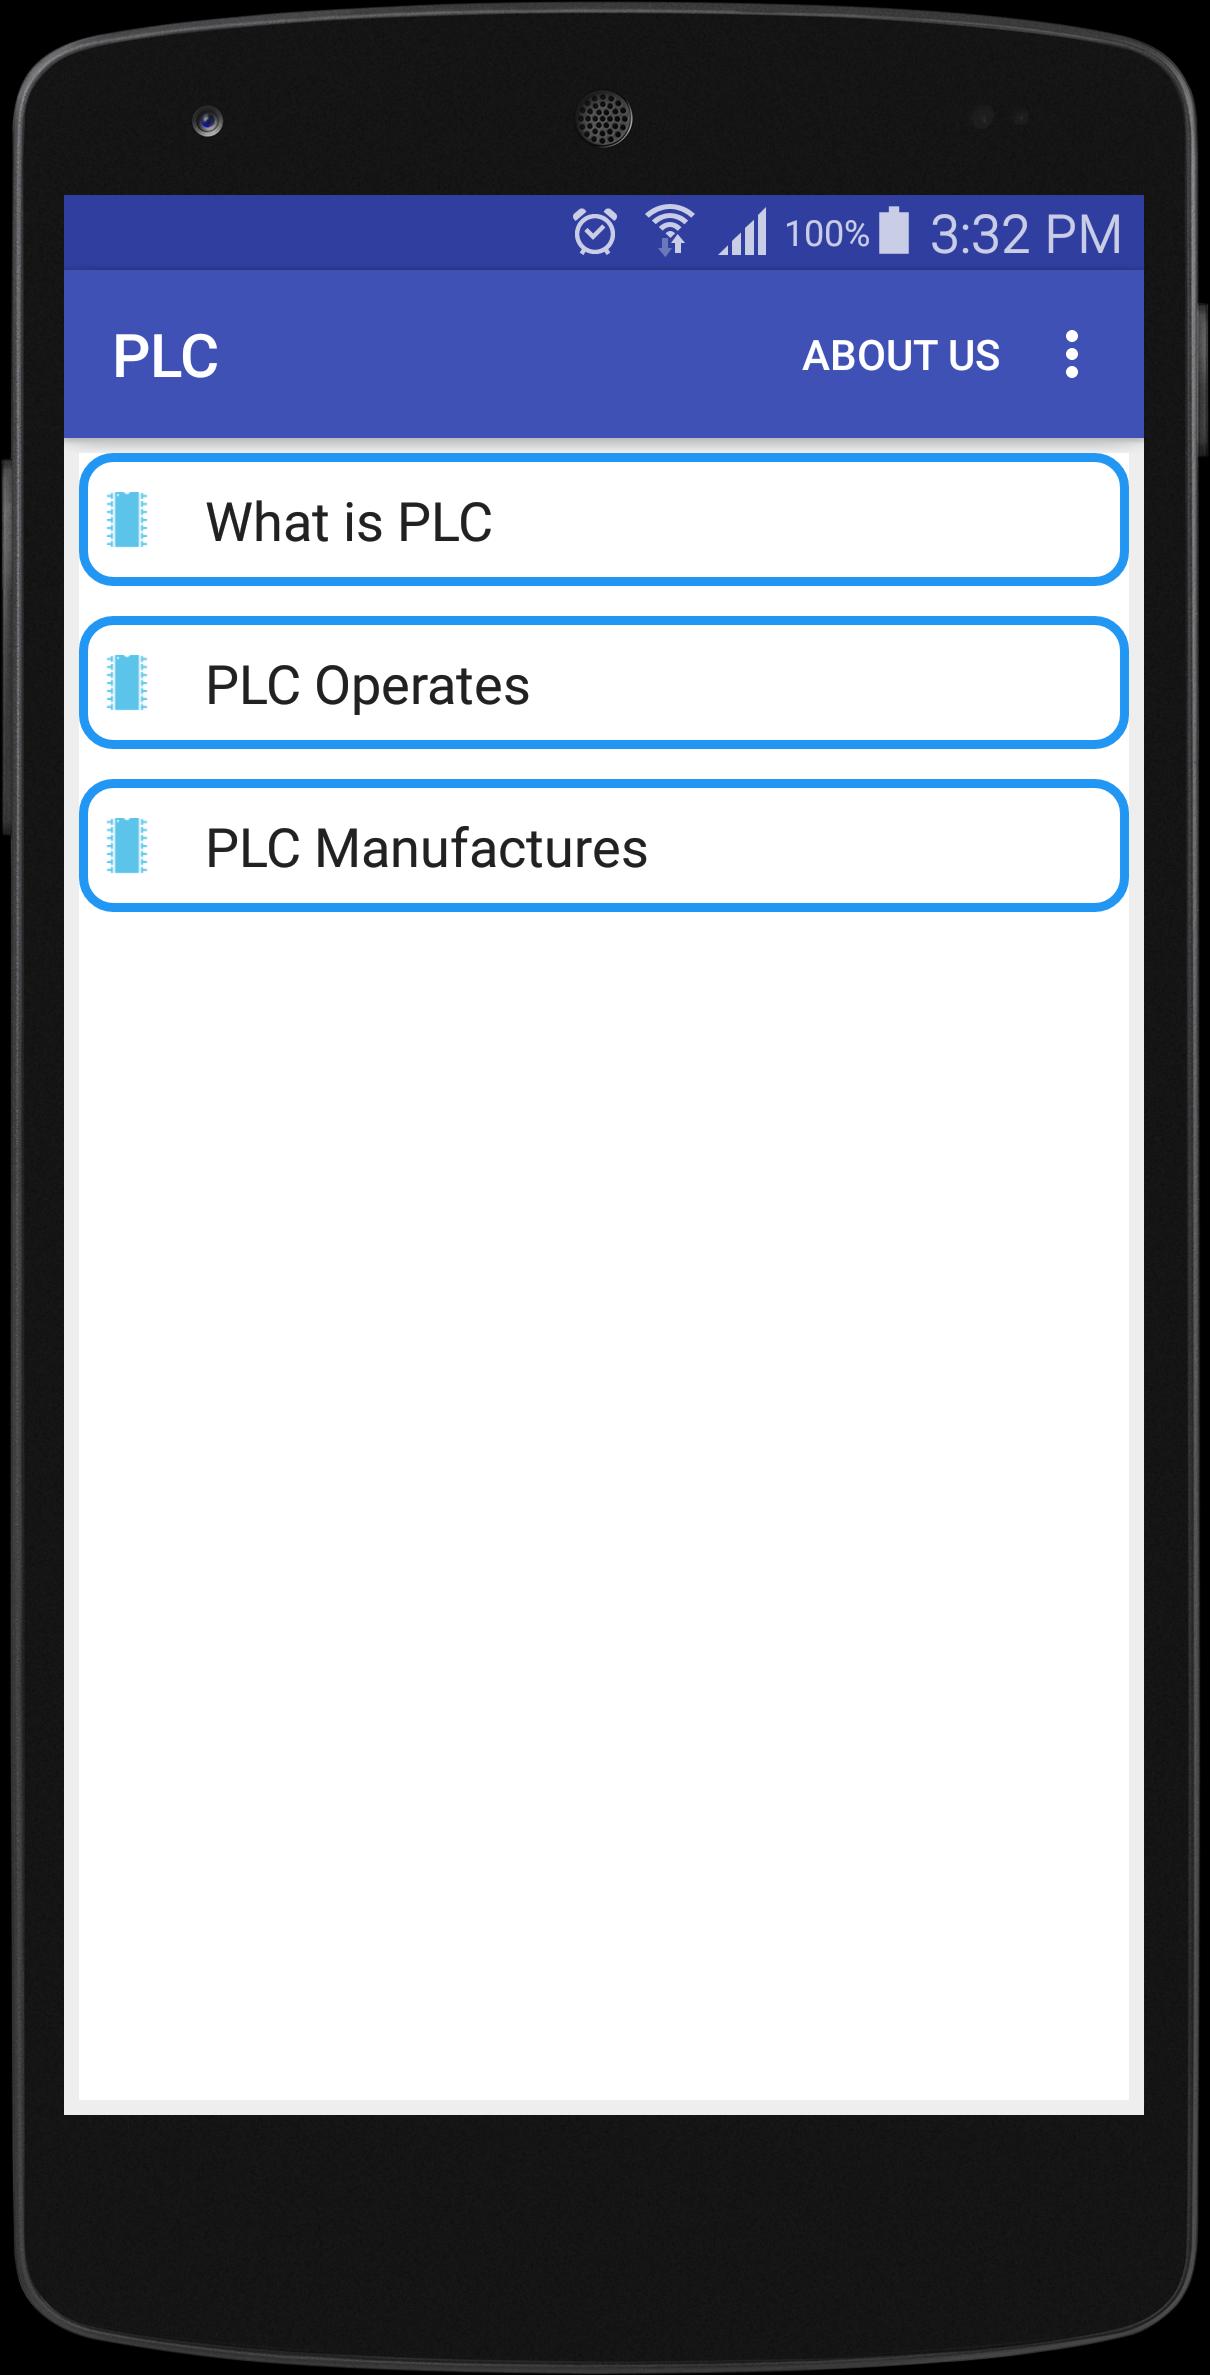Image resolution: width=1210 pixels, height=2375 pixels.
Task: Open the three-dot overflow menu
Action: pyautogui.click(x=1071, y=355)
